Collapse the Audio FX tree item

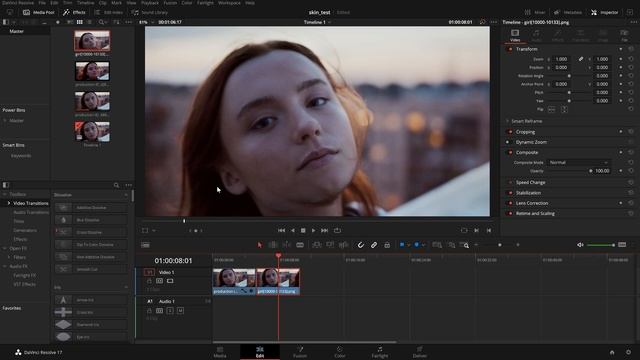point(5,266)
